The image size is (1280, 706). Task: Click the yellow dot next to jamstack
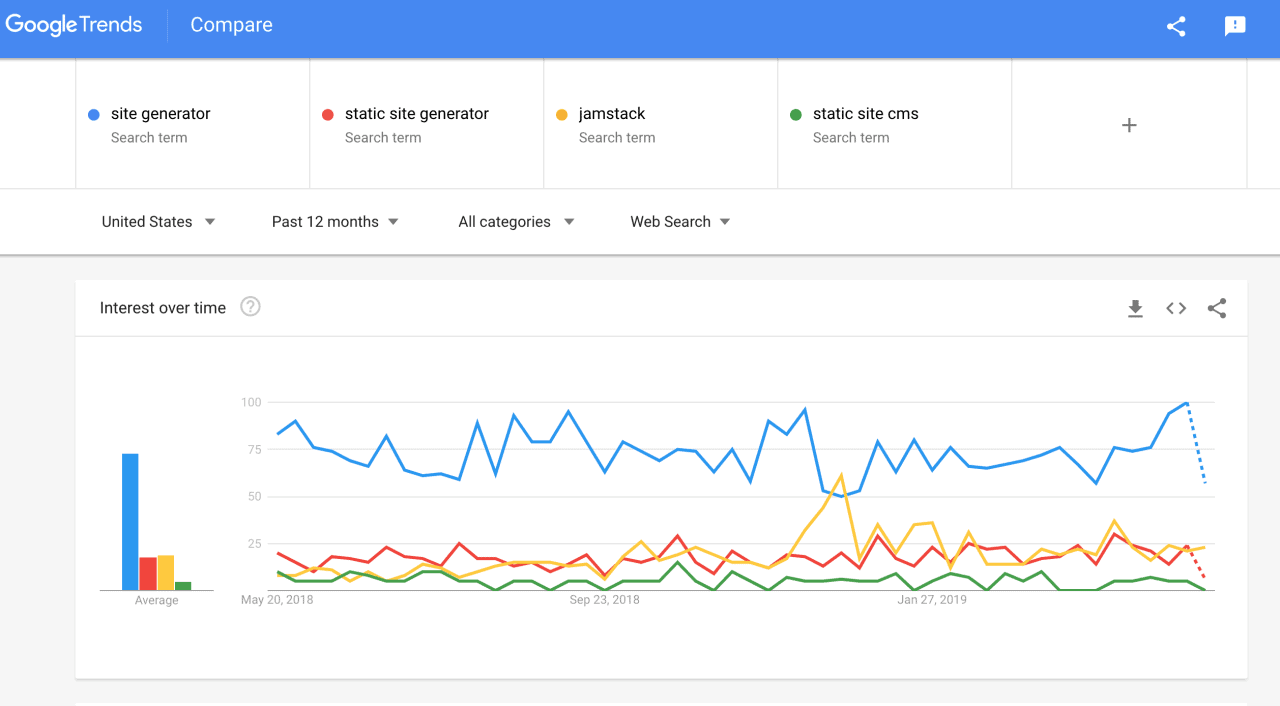click(561, 115)
